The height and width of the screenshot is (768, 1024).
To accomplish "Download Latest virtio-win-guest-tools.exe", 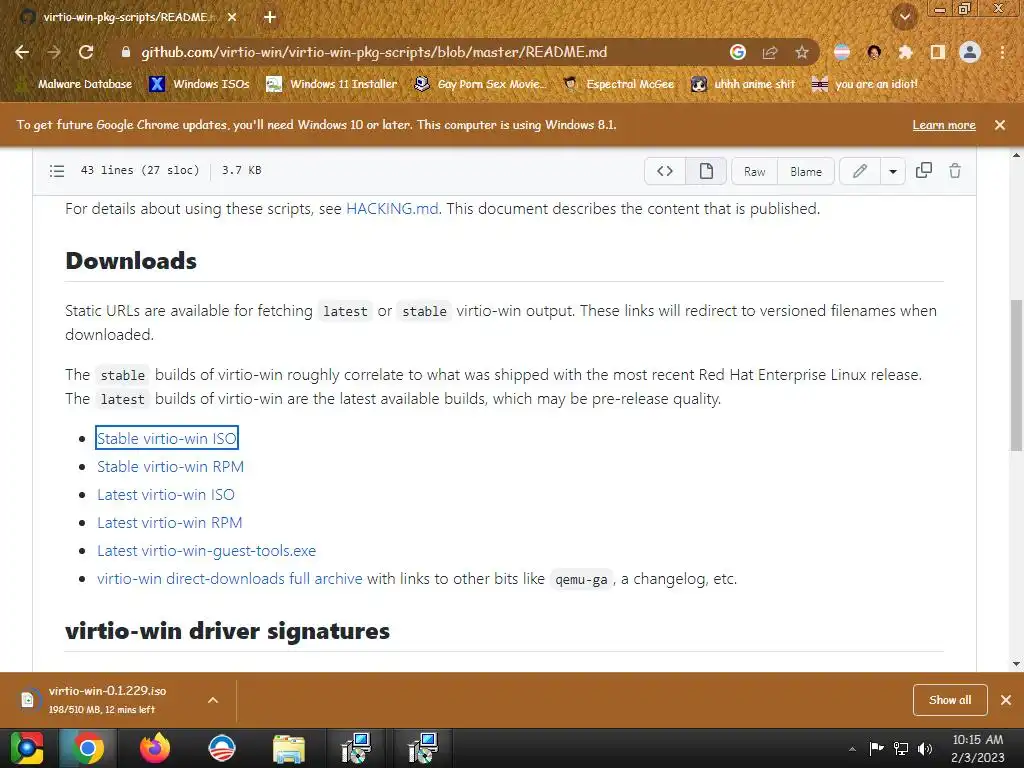I will [206, 551].
